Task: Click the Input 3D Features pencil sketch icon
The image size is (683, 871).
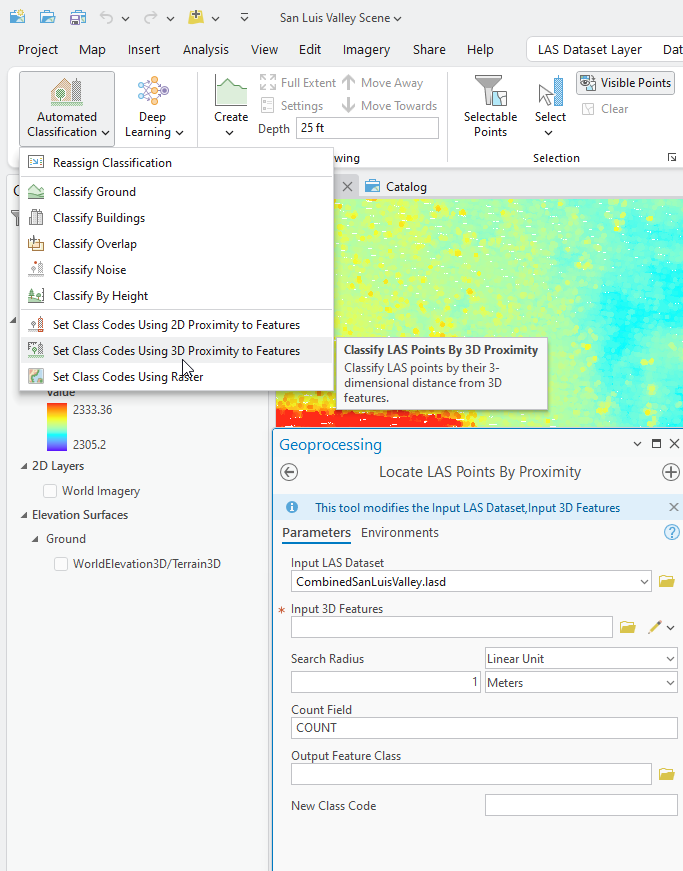Action: [655, 627]
